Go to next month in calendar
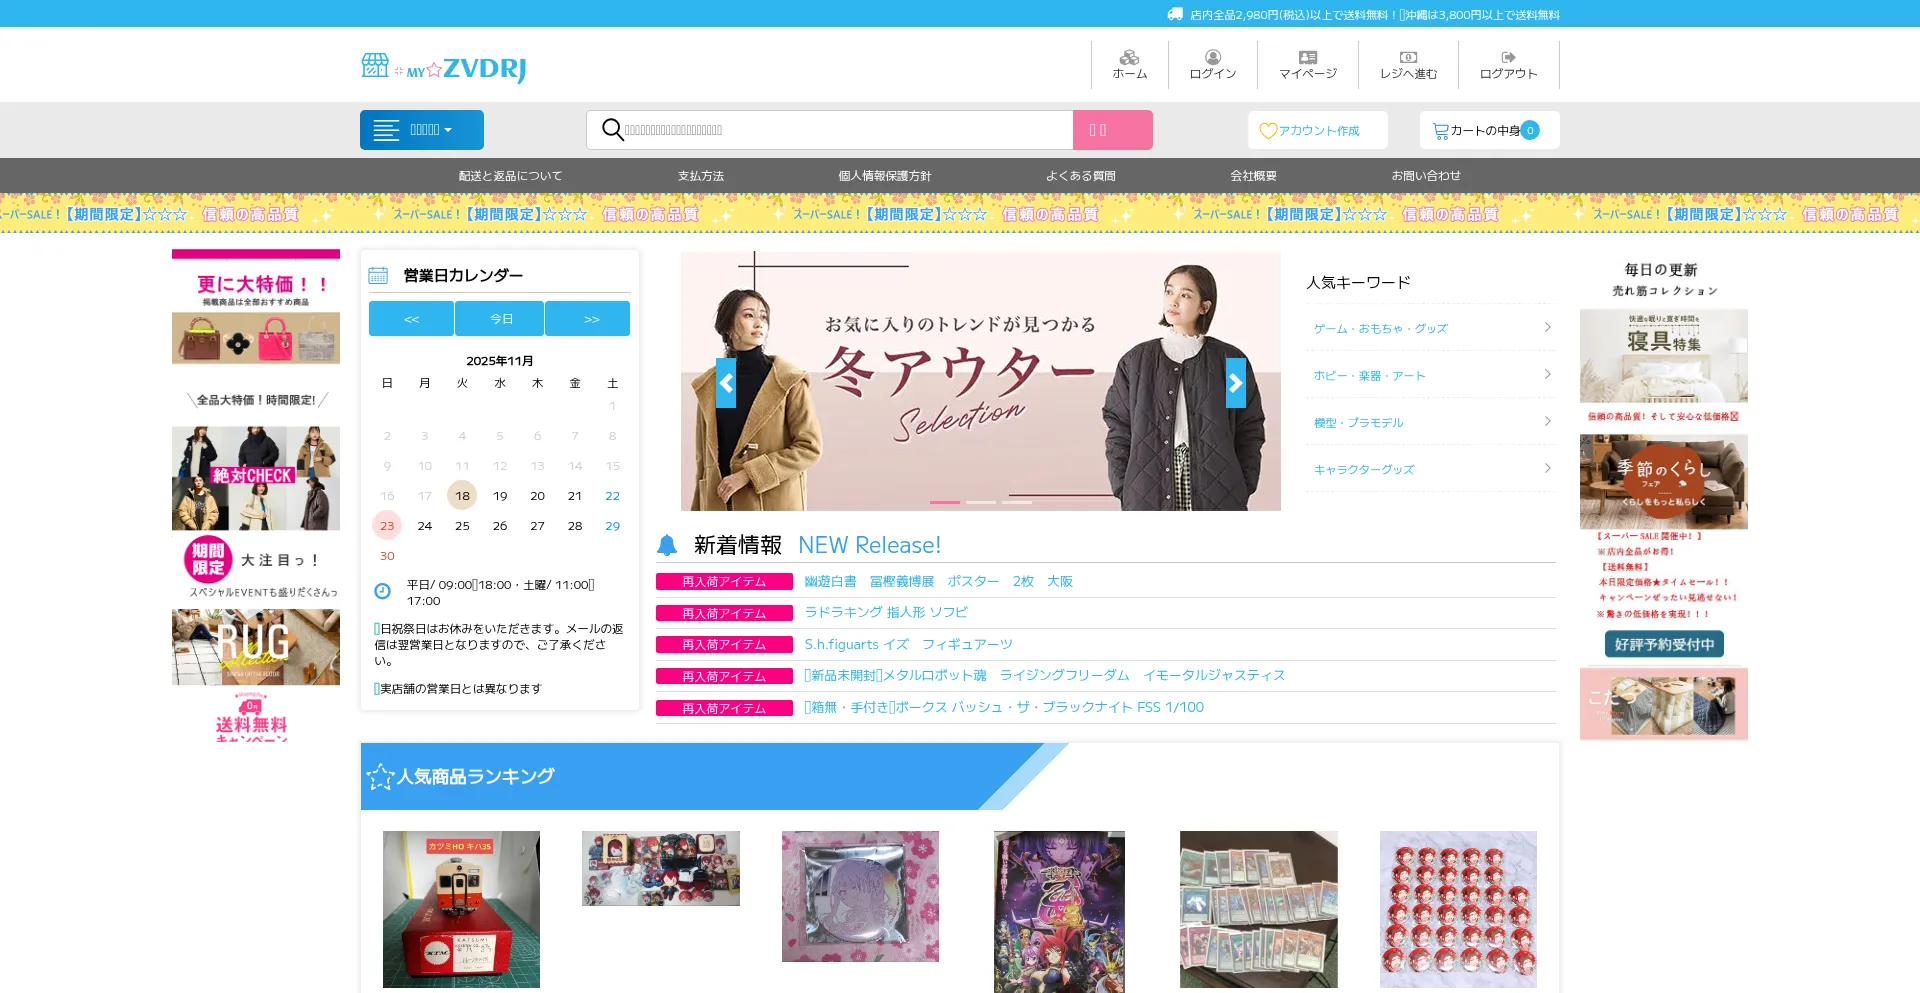This screenshot has height=993, width=1920. tap(590, 319)
